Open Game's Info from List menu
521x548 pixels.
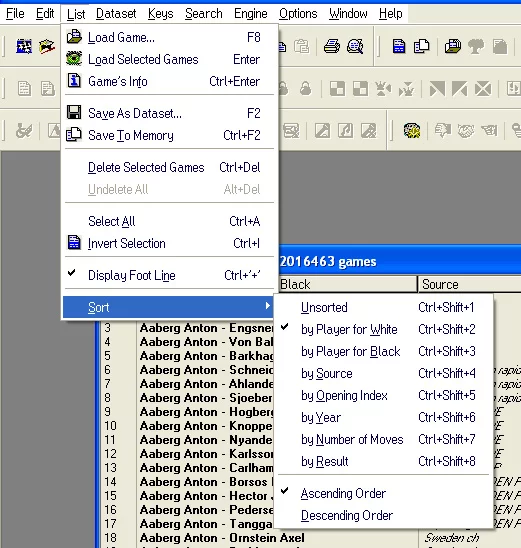coord(169,81)
